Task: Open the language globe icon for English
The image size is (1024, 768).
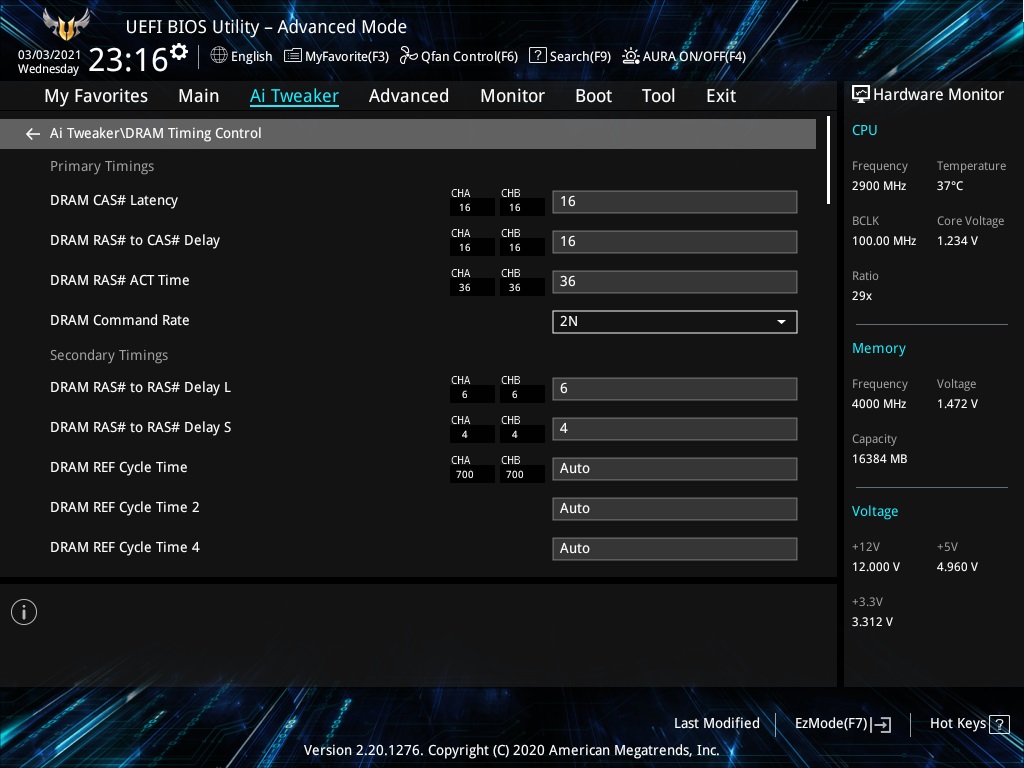Action: 219,56
